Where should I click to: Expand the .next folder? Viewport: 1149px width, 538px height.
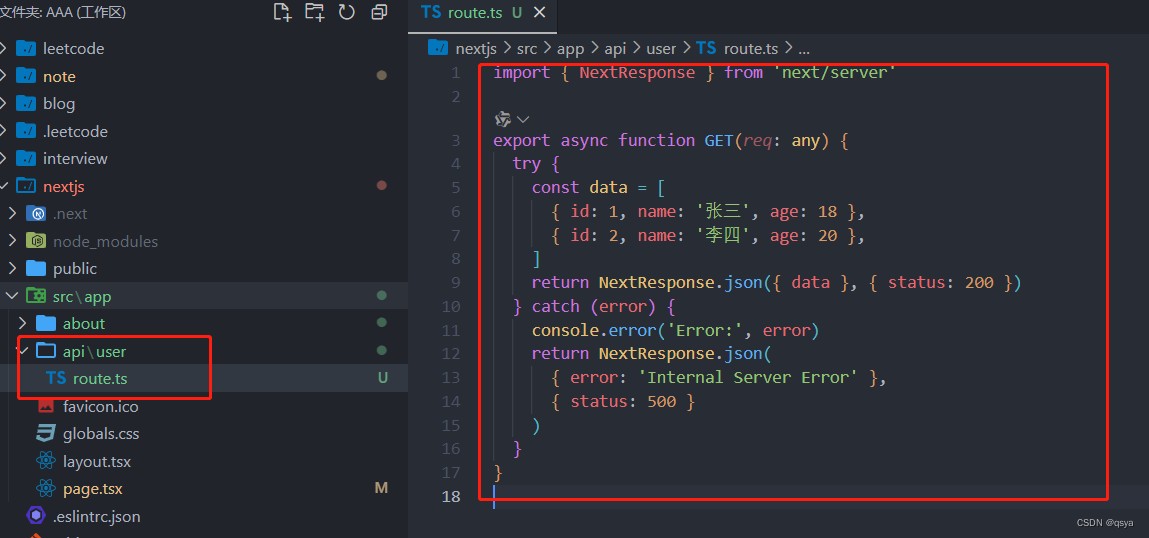tap(12, 213)
